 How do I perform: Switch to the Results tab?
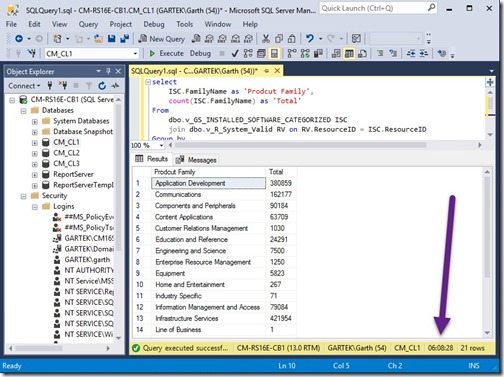[152, 159]
